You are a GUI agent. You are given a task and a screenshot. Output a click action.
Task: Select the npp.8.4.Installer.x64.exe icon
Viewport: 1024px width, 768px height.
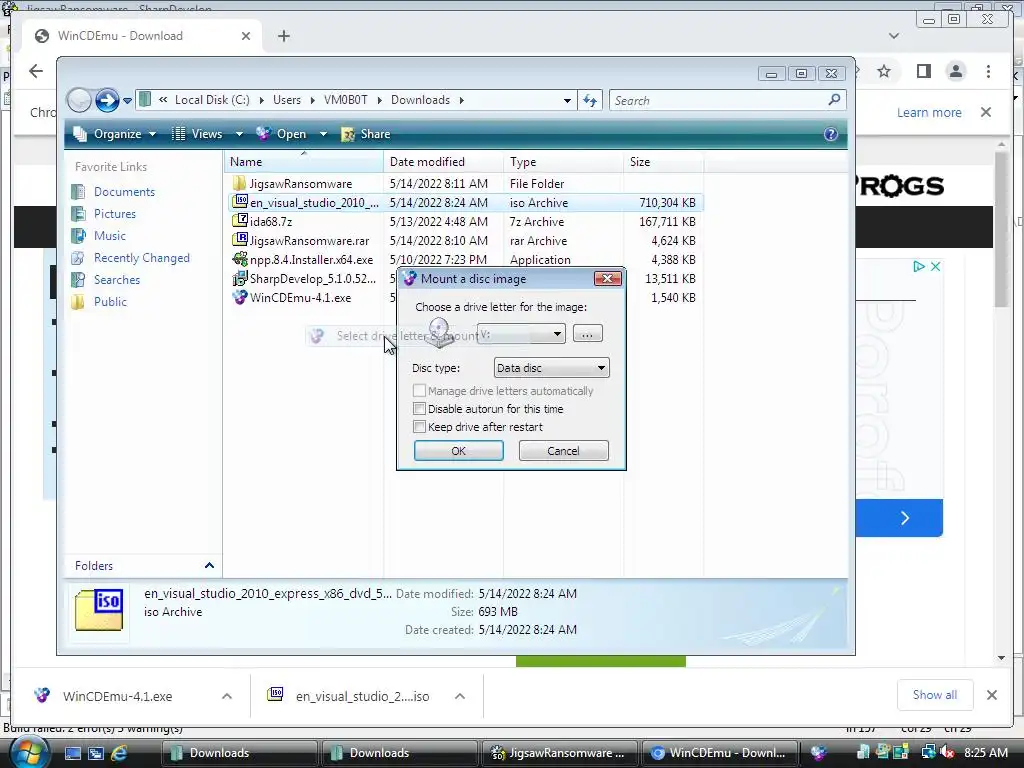click(x=240, y=259)
